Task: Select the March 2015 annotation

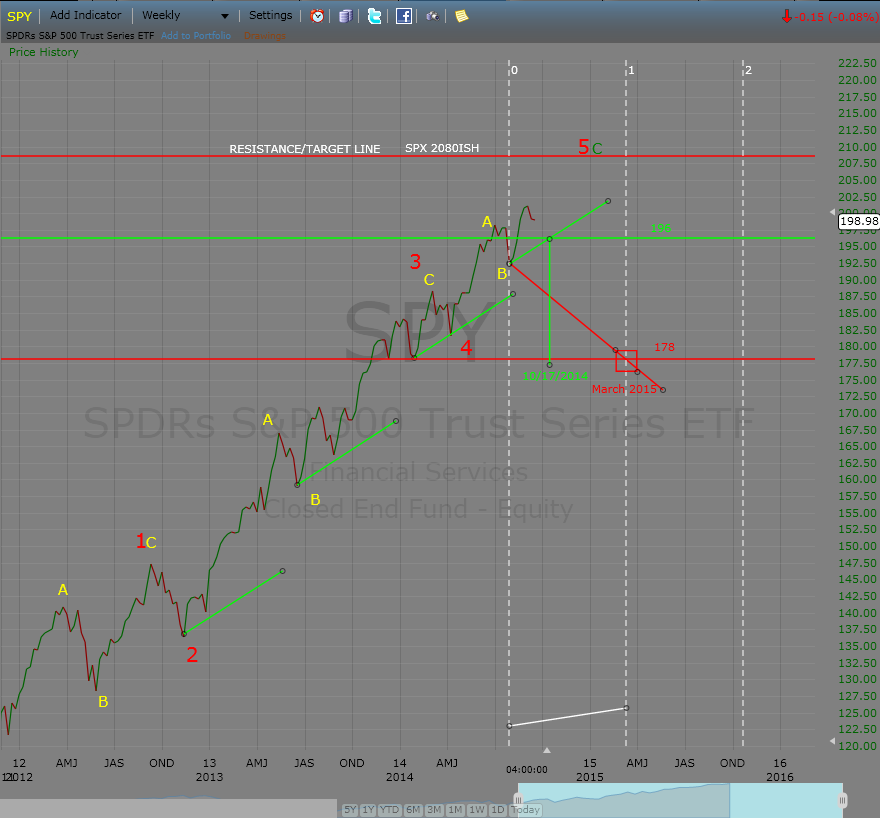Action: (x=624, y=389)
